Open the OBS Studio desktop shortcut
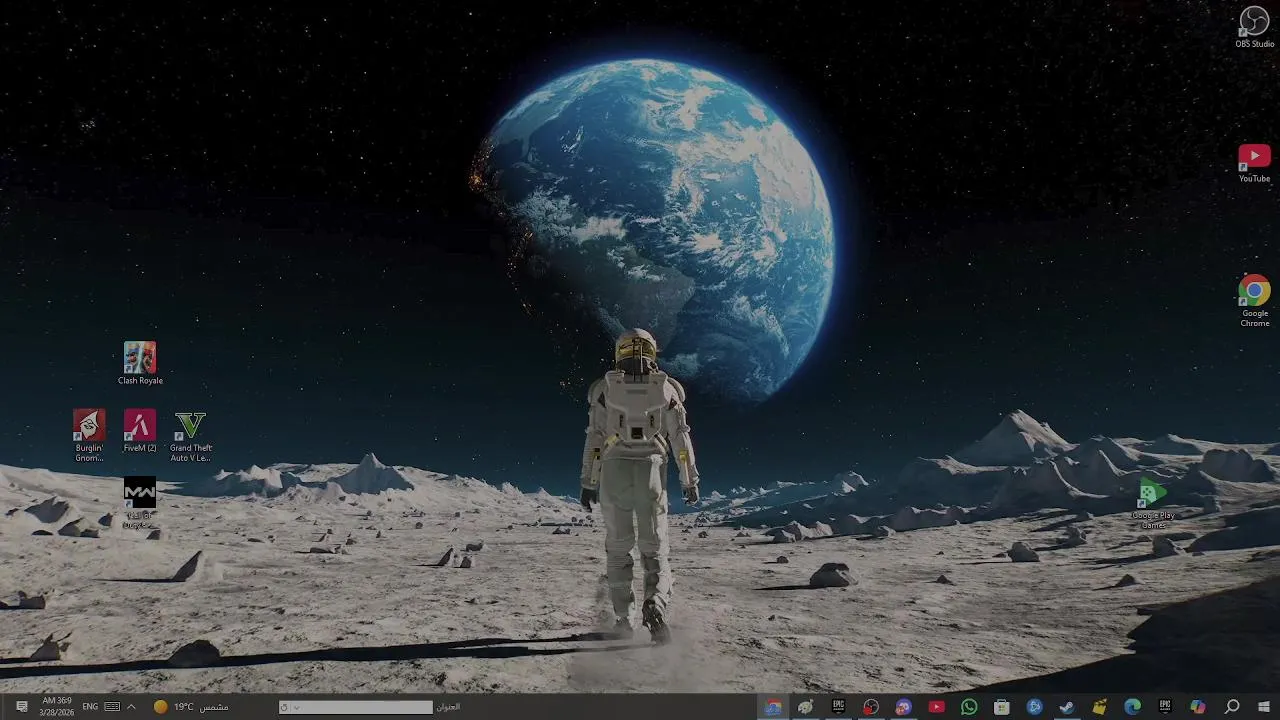Viewport: 1280px width, 720px height. [x=1254, y=26]
